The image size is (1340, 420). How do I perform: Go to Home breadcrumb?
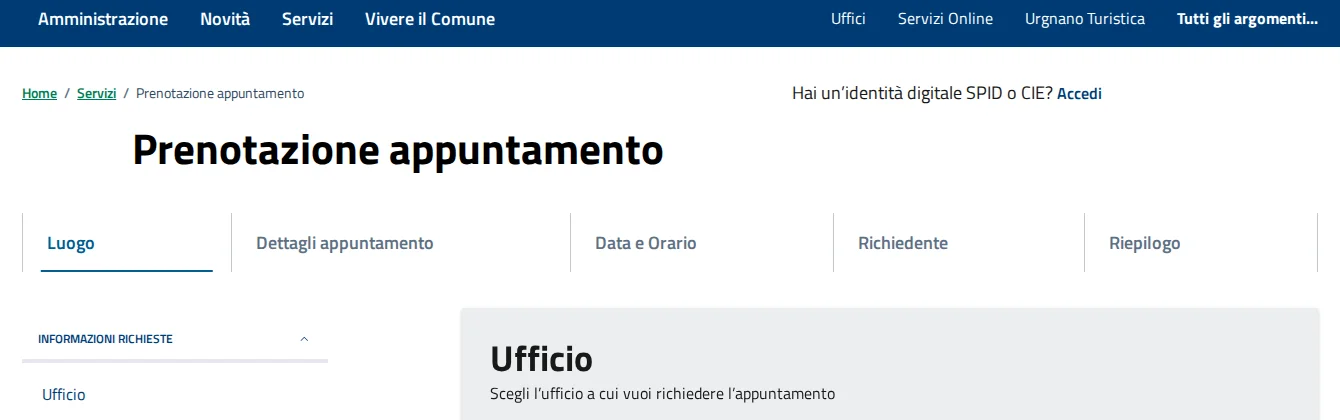39,93
